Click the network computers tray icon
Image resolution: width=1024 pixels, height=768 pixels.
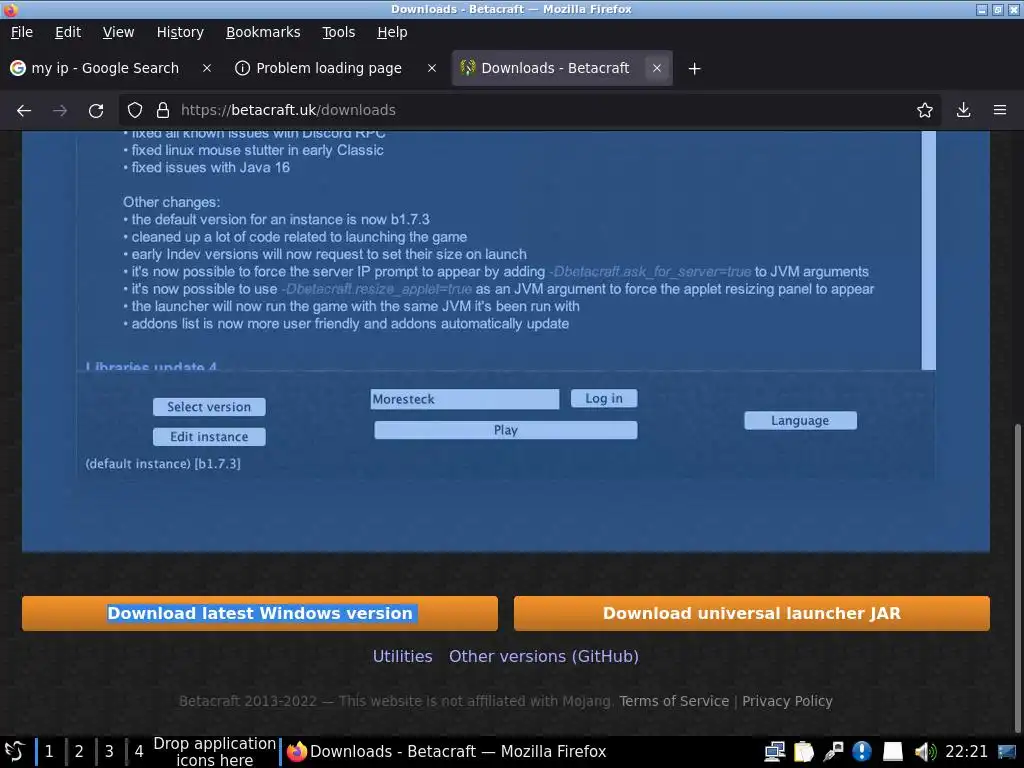[x=775, y=752]
